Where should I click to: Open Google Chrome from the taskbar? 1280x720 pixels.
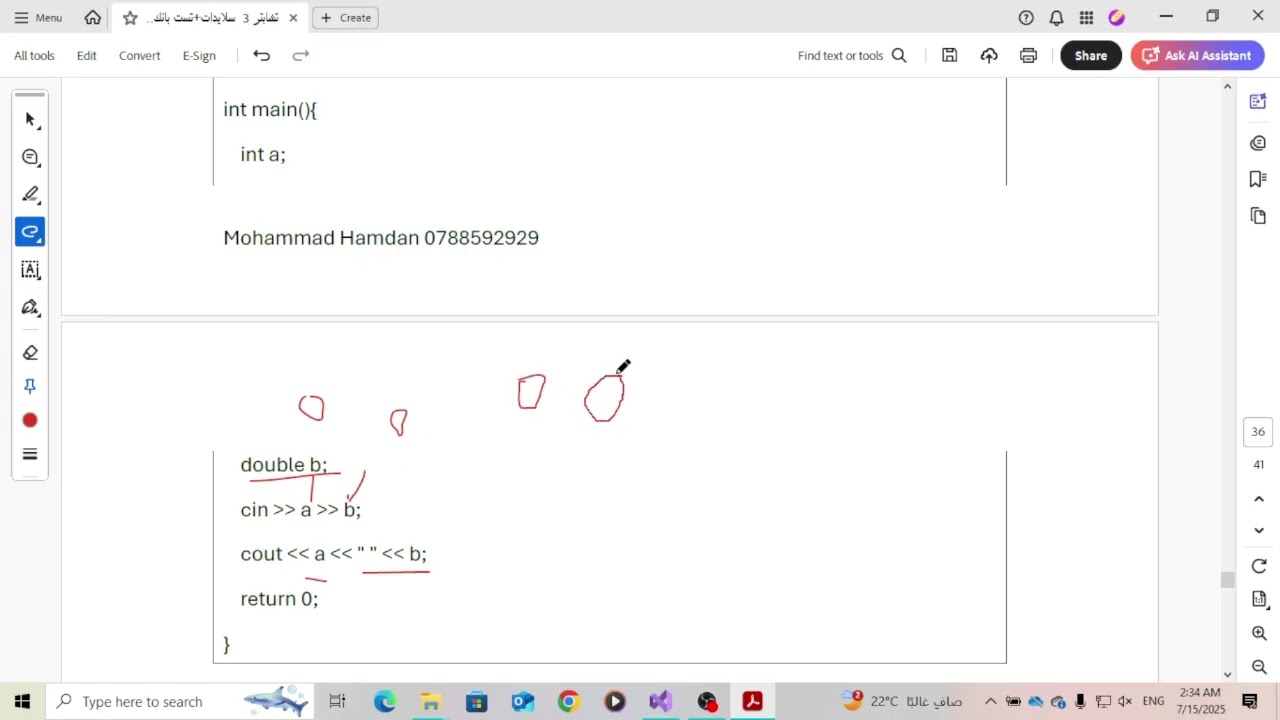click(x=569, y=701)
